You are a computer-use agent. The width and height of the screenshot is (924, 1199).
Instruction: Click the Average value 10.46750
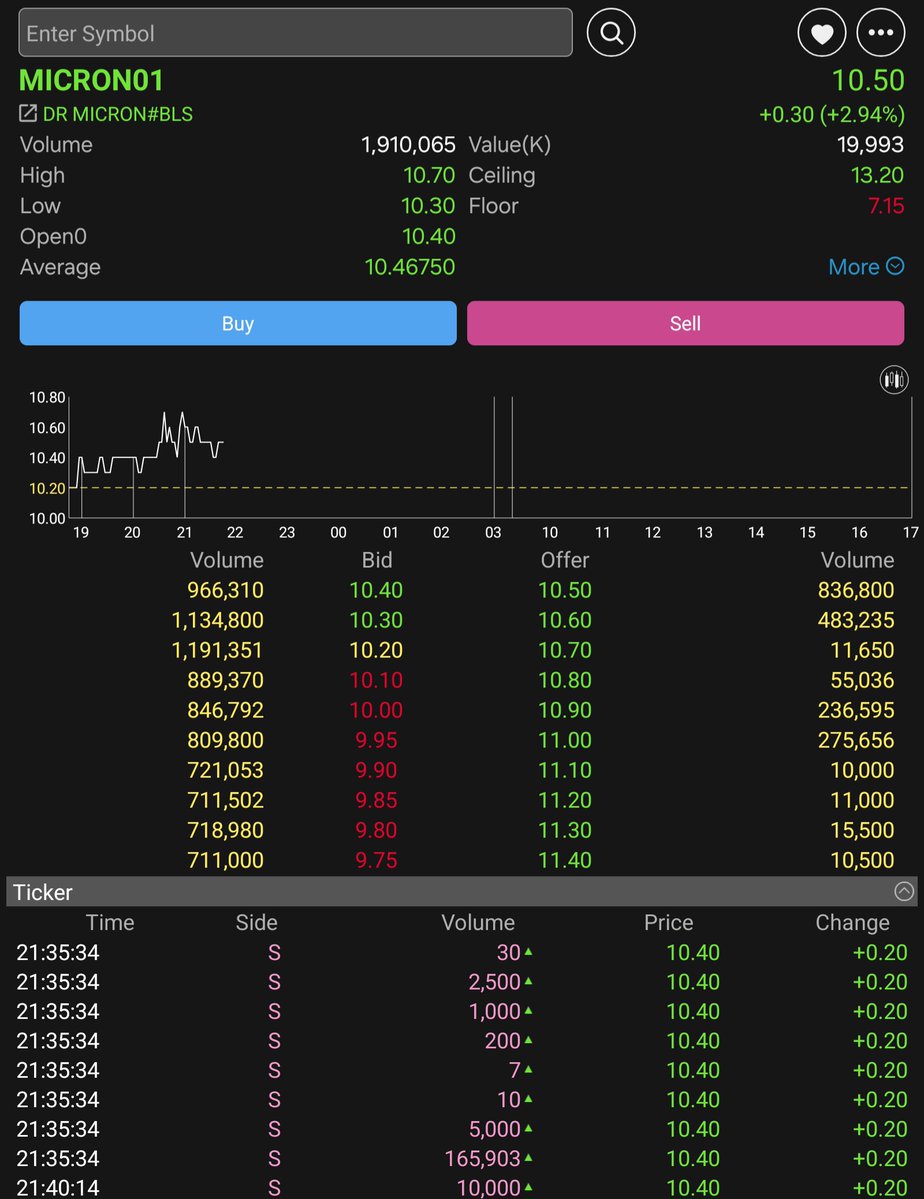coord(410,267)
